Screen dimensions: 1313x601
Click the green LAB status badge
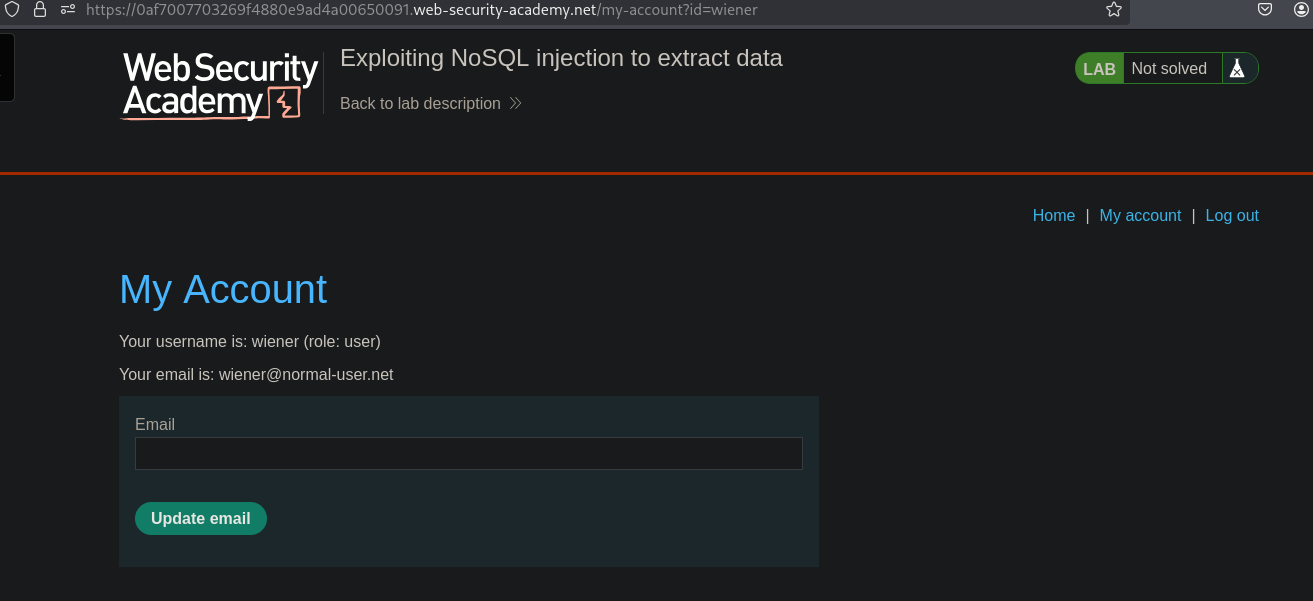point(1099,69)
